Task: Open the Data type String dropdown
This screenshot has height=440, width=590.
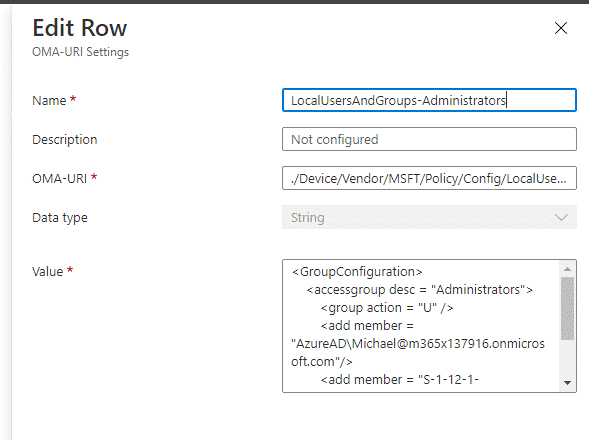Action: point(429,217)
